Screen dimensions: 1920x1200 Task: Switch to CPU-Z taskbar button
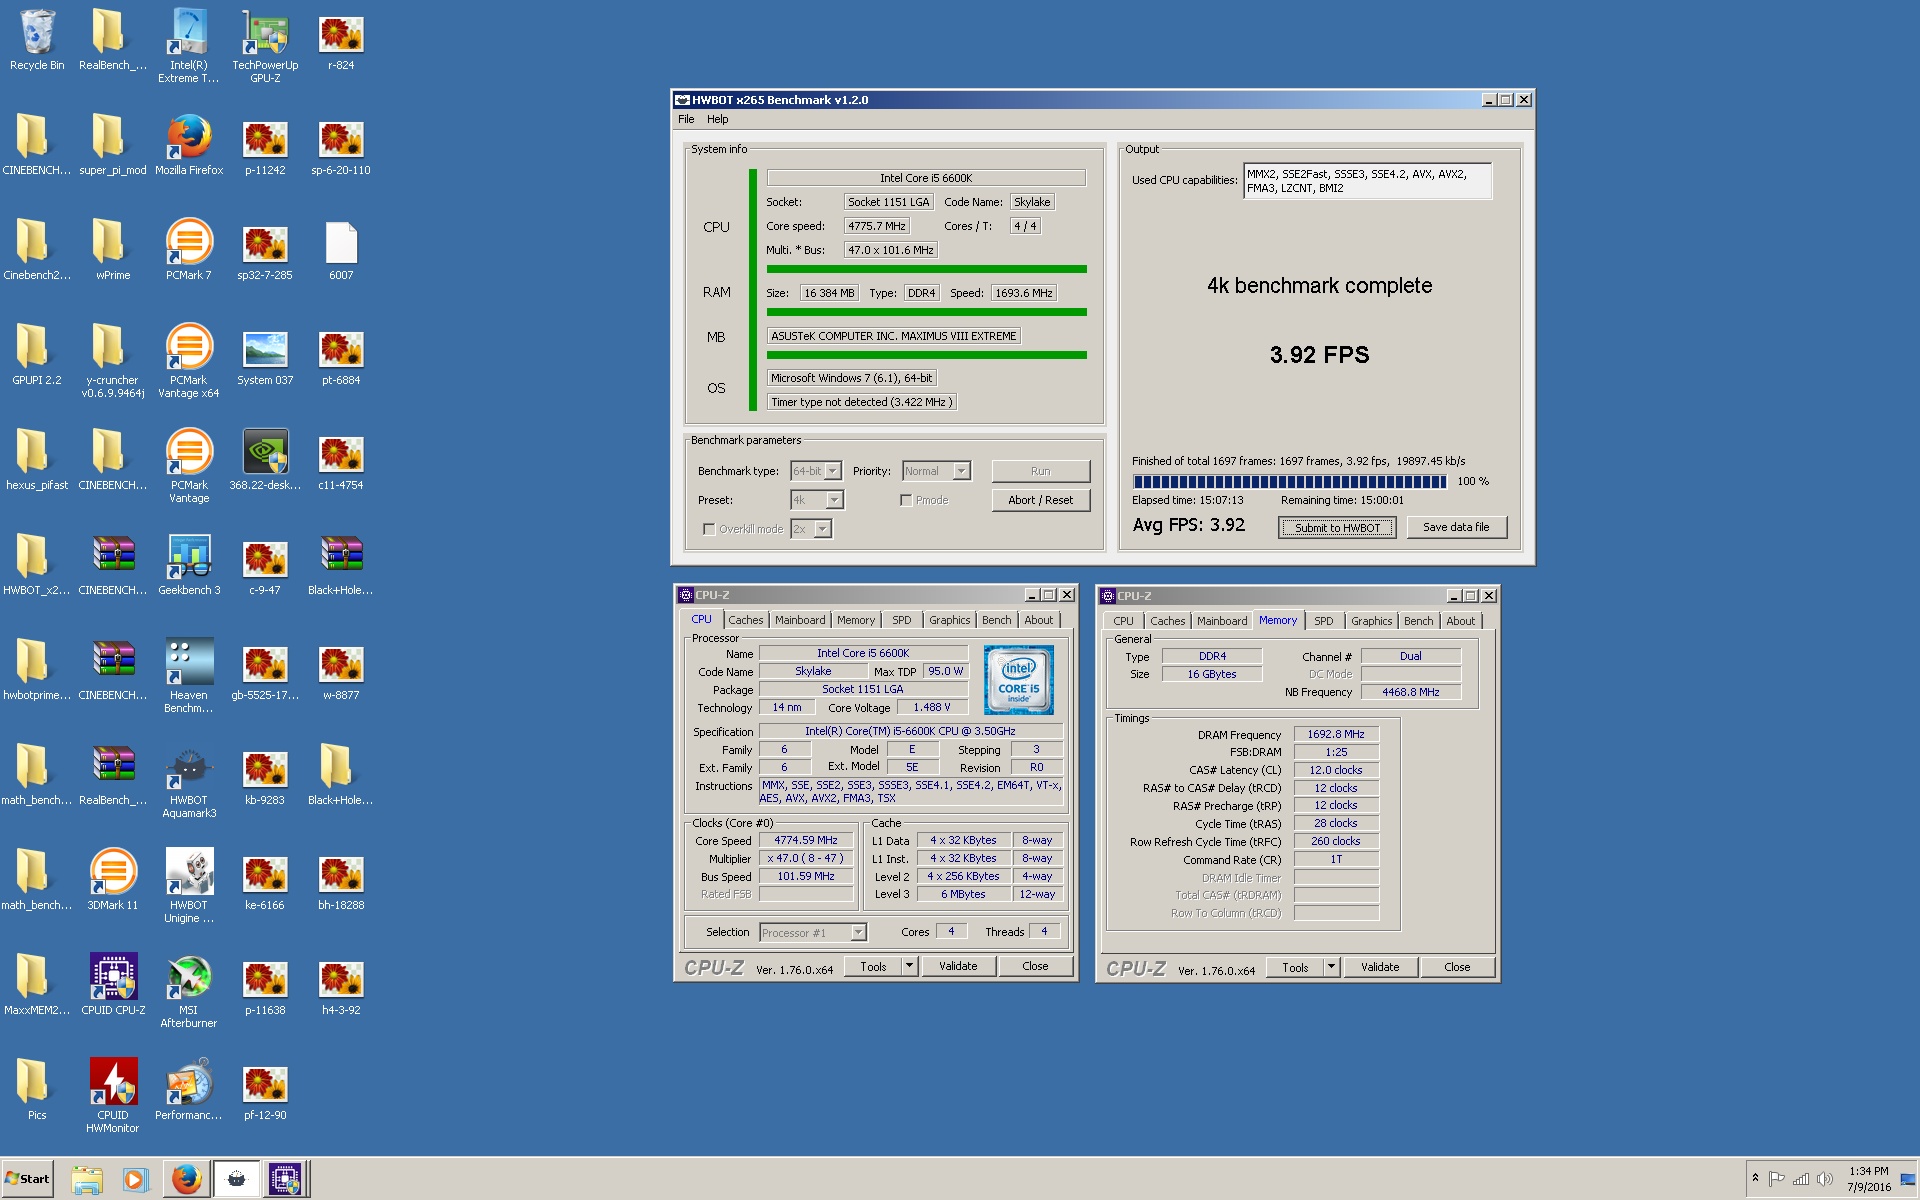tap(284, 1180)
